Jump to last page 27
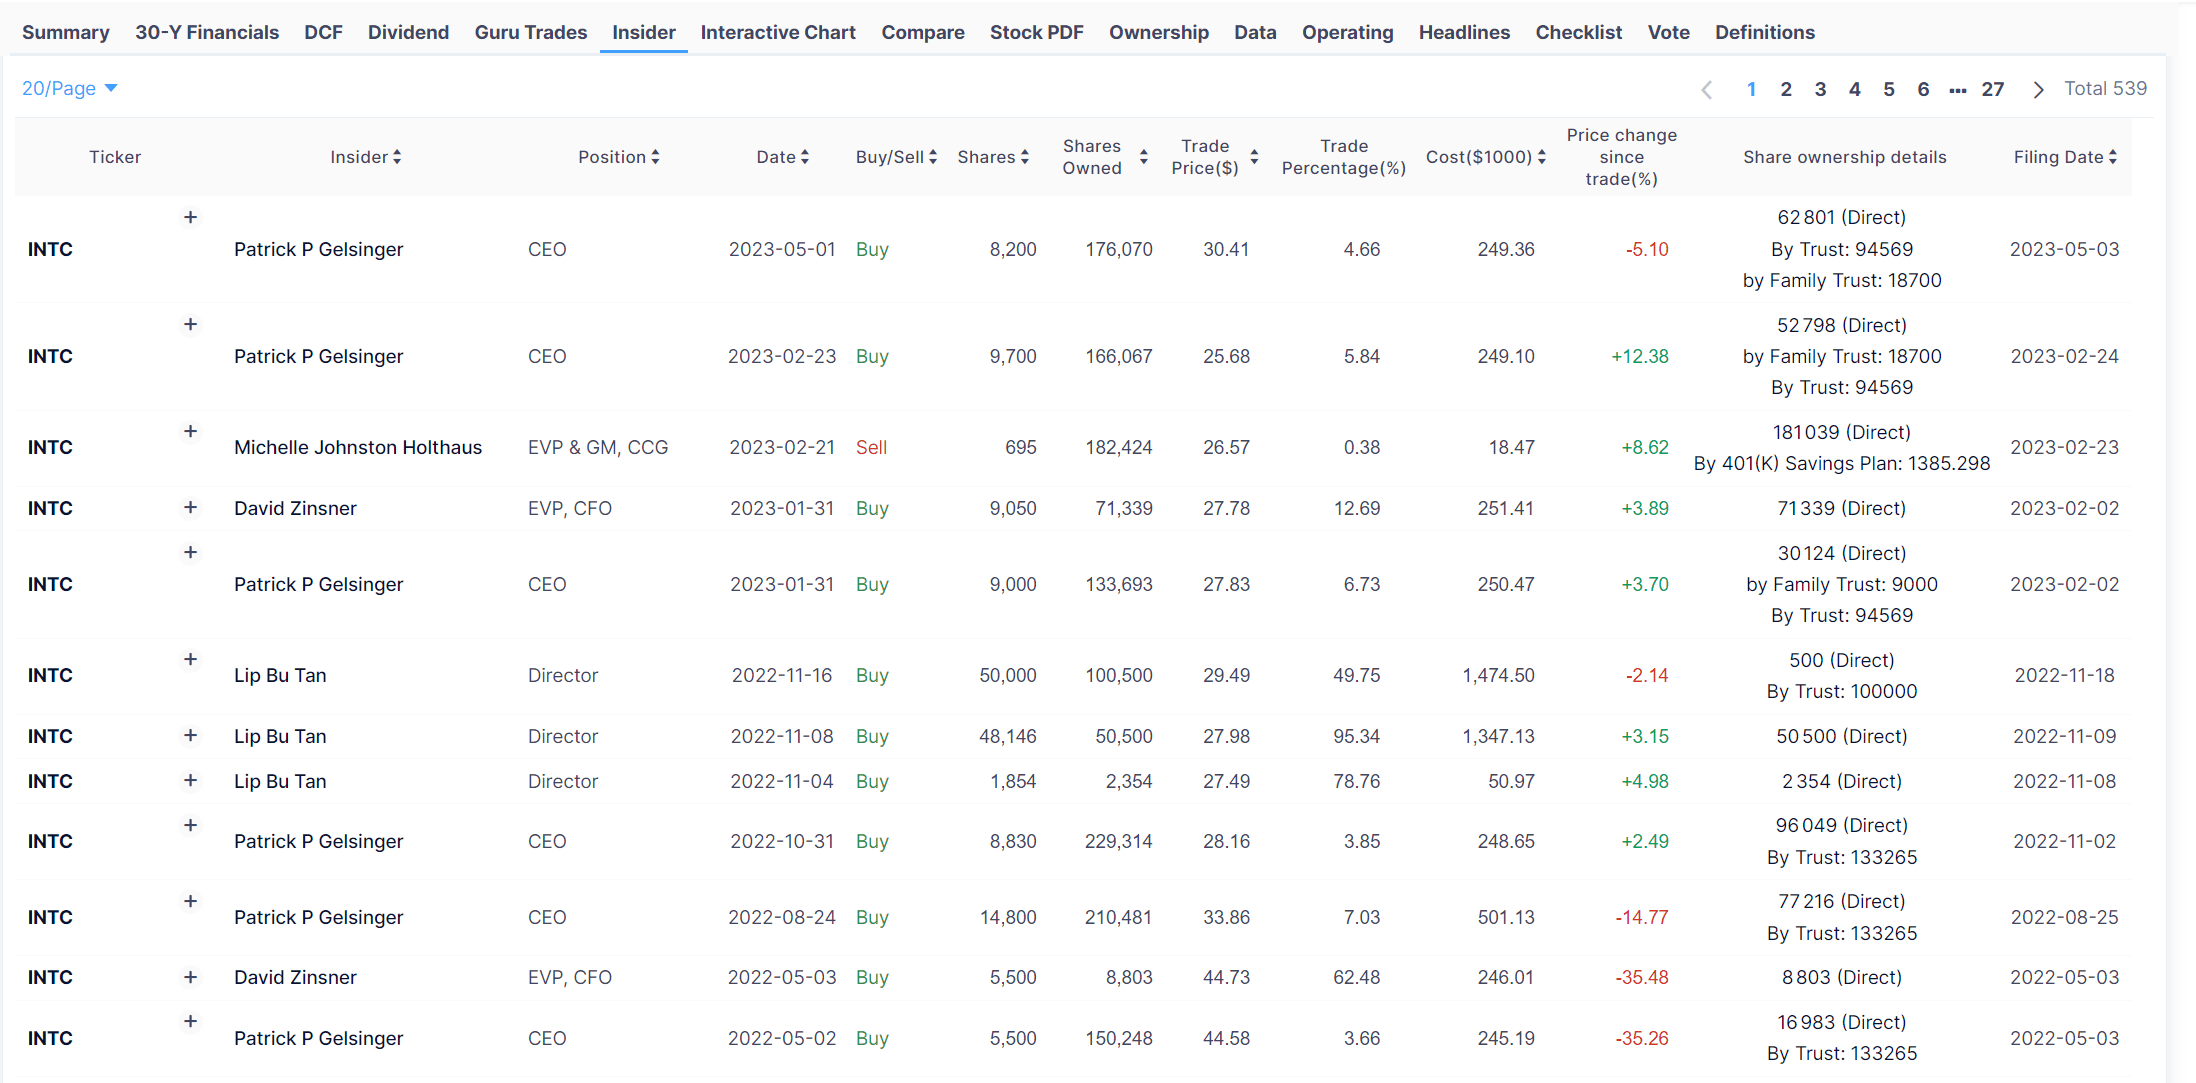Screen dimensions: 2196x1083 coord(1993,89)
